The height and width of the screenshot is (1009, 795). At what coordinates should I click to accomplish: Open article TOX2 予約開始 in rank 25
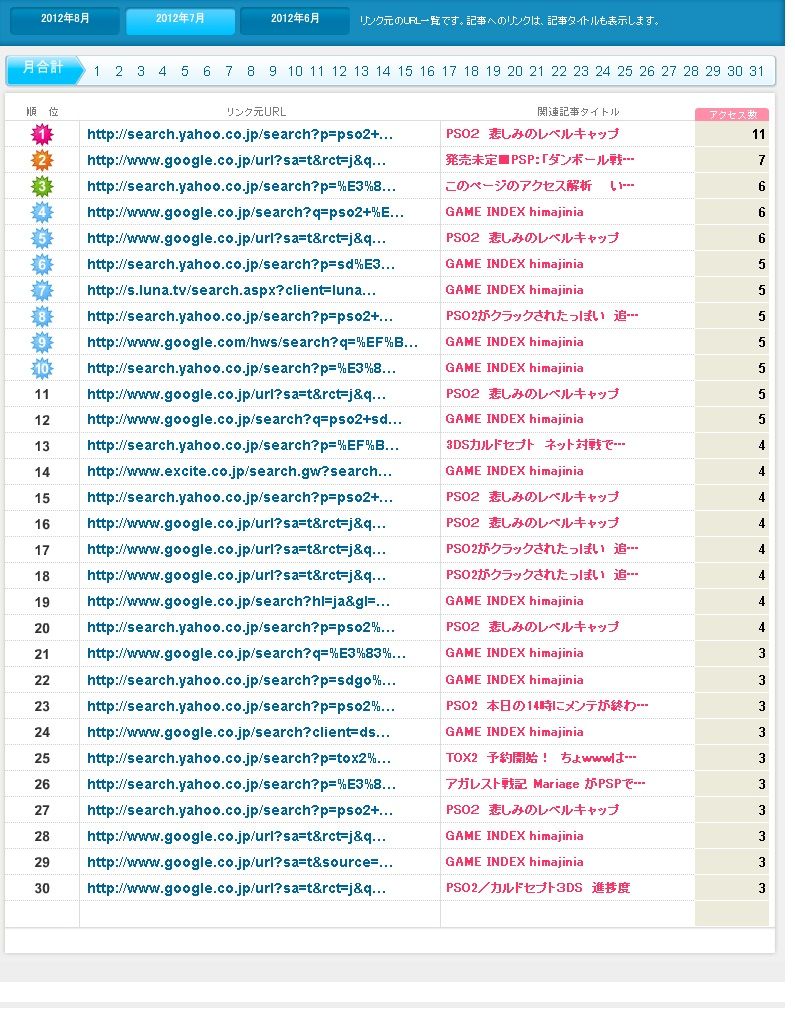coord(541,758)
